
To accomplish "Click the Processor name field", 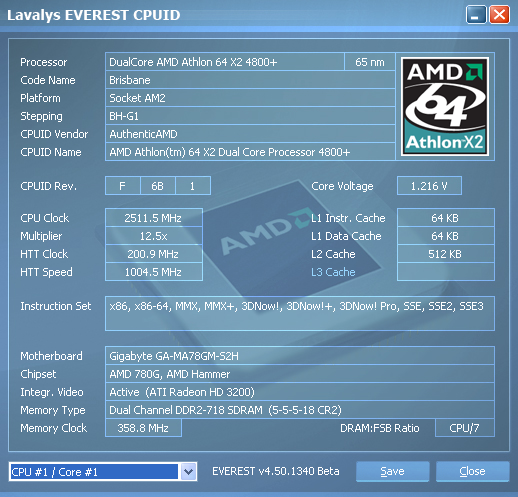I will tap(225, 62).
